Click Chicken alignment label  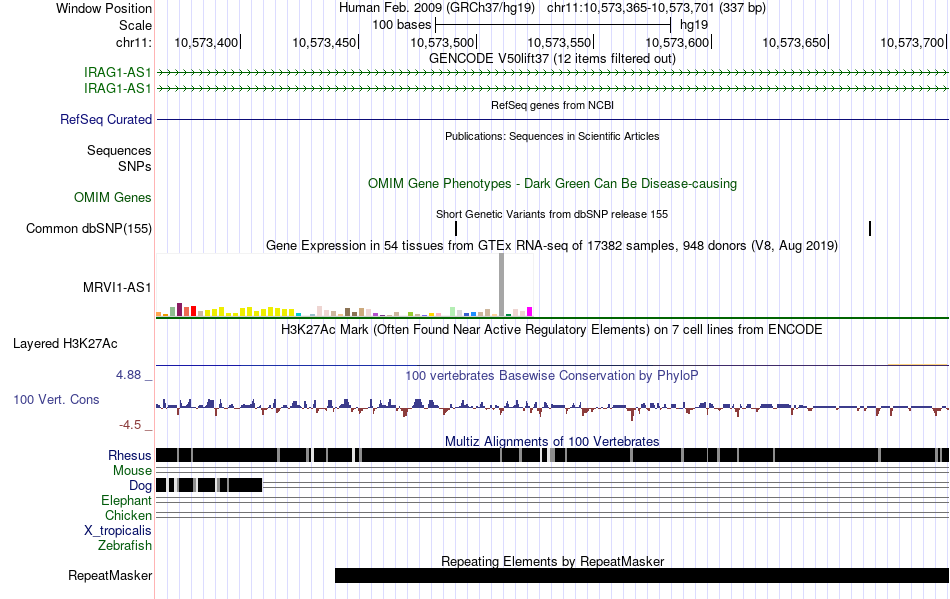coord(128,515)
